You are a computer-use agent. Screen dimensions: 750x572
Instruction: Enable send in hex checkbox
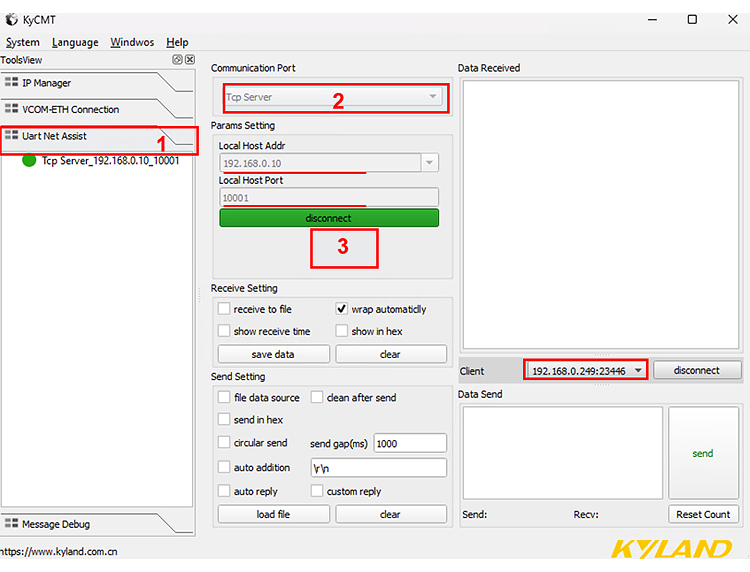tap(224, 419)
